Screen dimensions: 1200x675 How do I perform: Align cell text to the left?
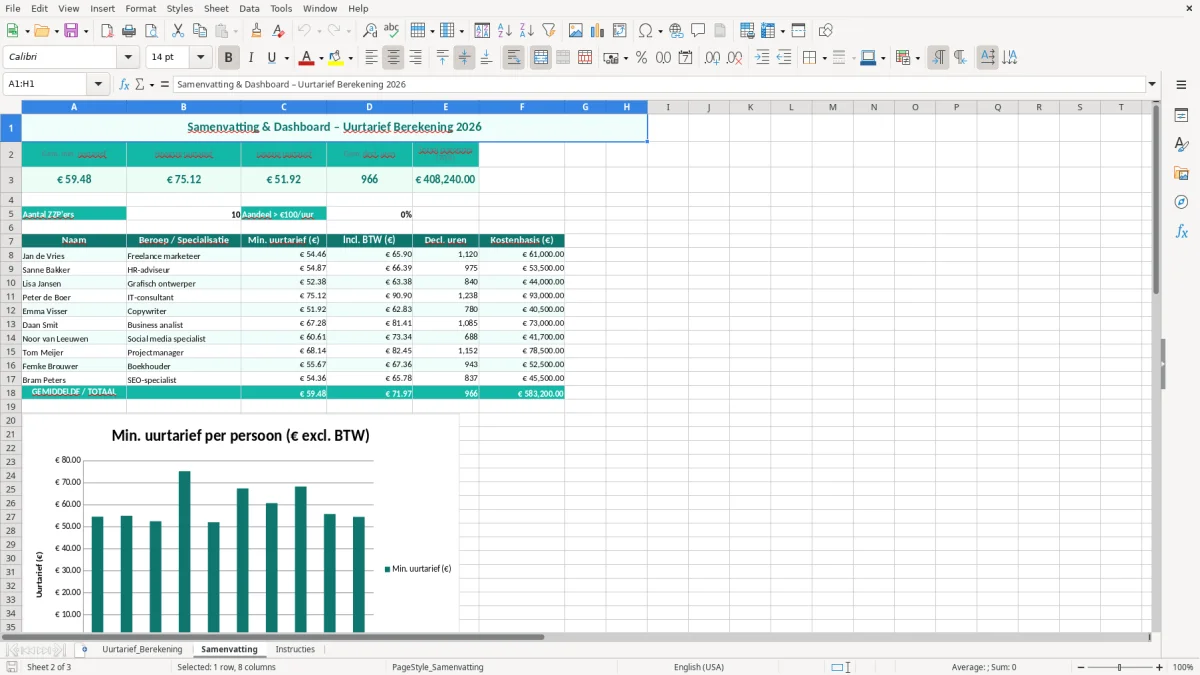pos(372,58)
